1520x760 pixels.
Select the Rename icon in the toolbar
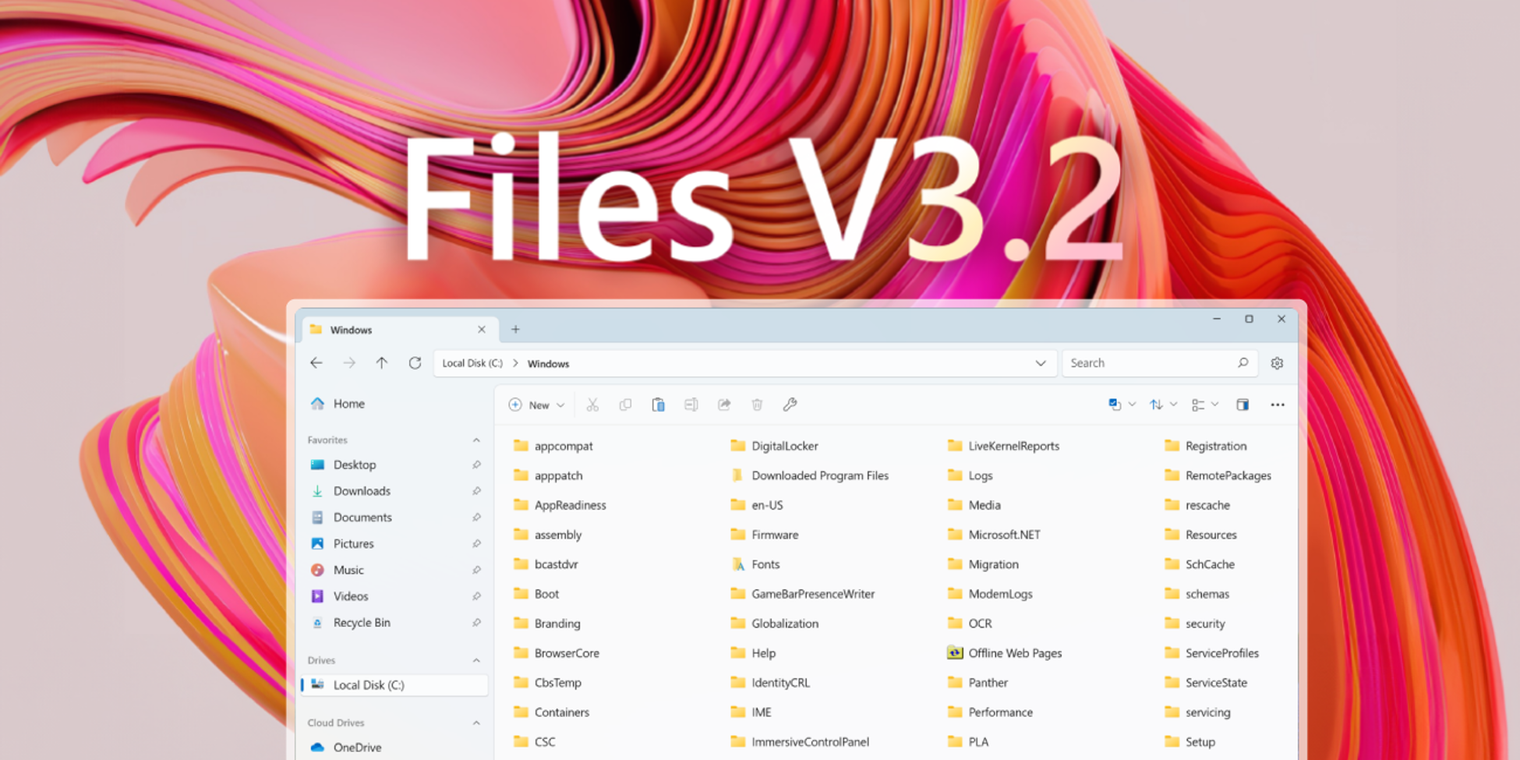pyautogui.click(x=689, y=404)
